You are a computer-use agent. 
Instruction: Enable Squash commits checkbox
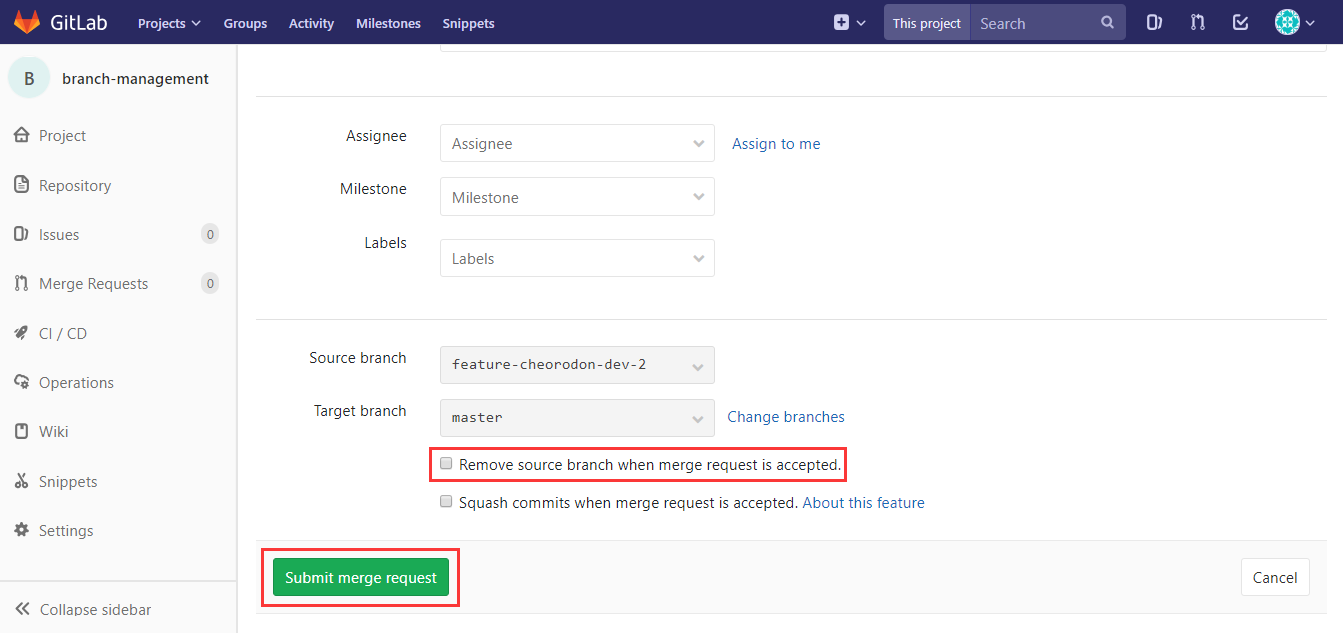pyautogui.click(x=447, y=502)
